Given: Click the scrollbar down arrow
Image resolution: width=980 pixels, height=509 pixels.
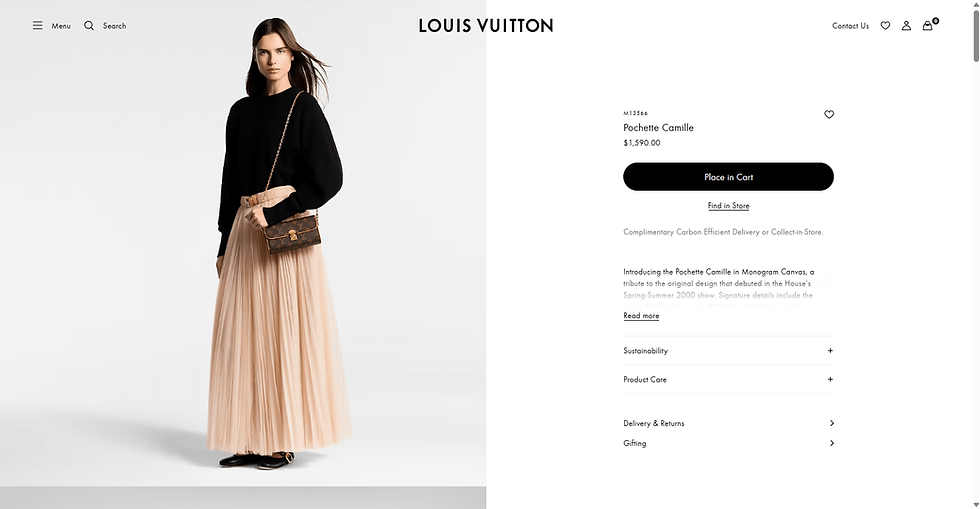Looking at the screenshot, I should click(x=976, y=504).
